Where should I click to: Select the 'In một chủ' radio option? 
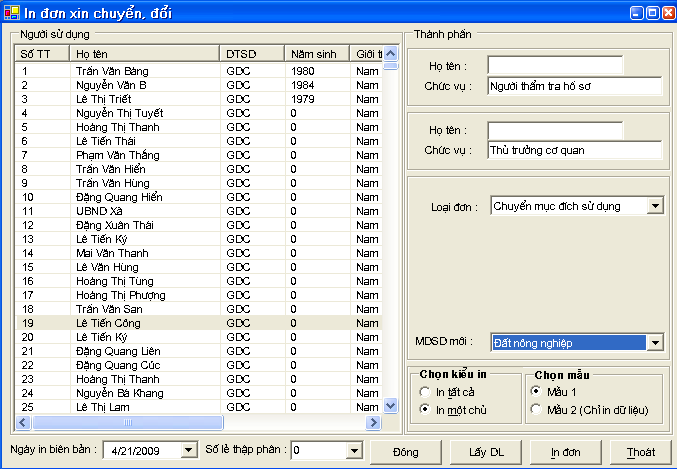coord(426,409)
